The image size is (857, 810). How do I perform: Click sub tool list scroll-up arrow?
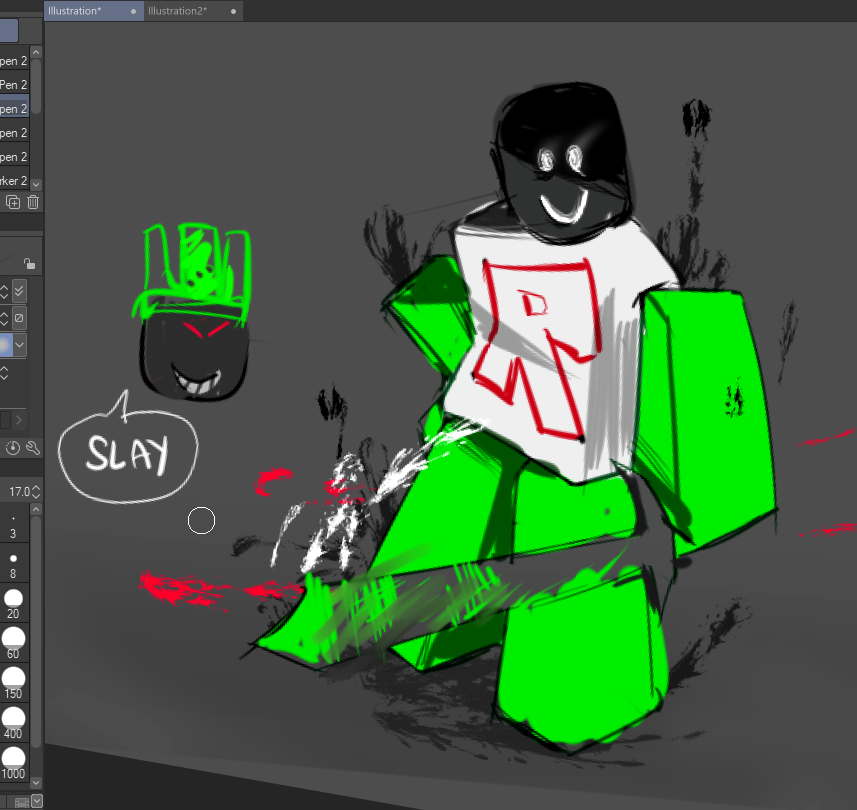[36, 52]
